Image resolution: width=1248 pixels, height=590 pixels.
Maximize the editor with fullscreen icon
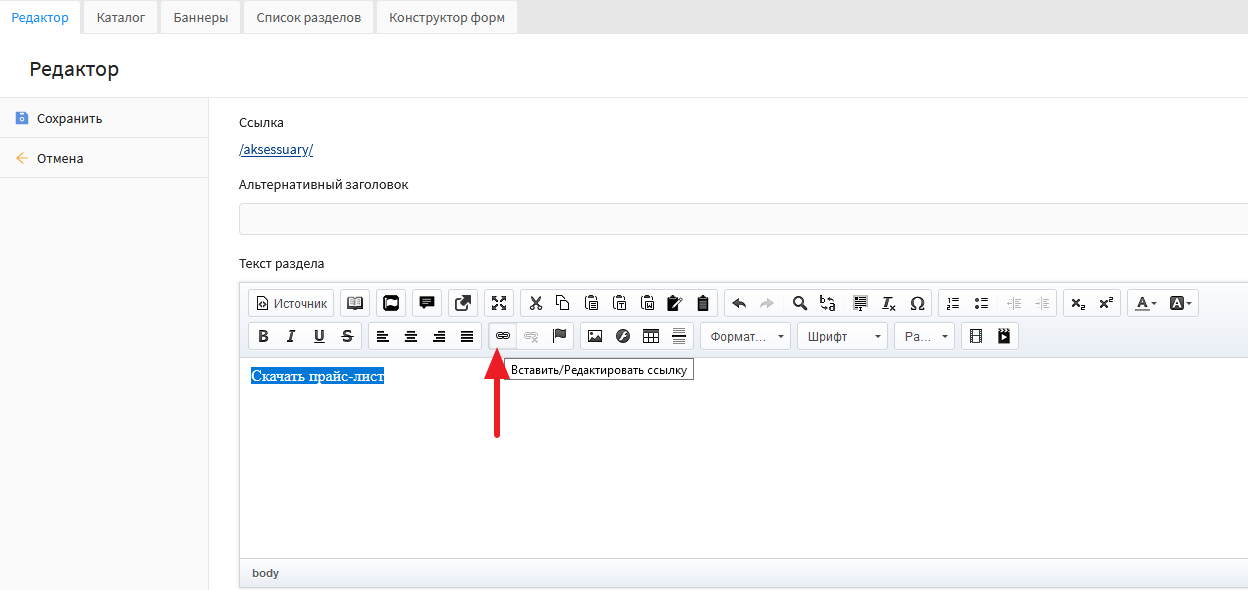[x=499, y=303]
